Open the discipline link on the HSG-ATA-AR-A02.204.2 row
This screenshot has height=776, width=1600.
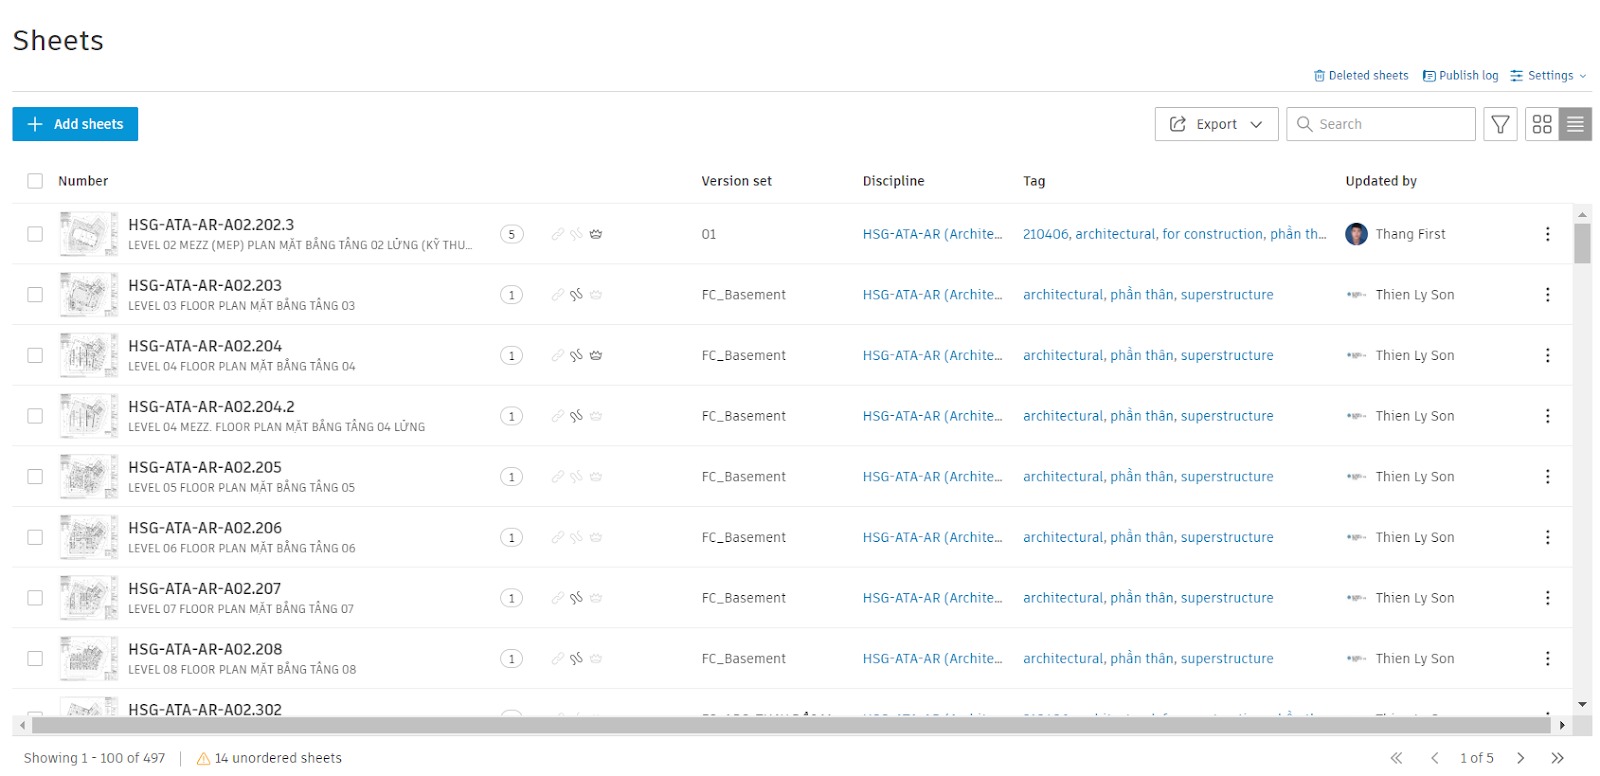932,416
